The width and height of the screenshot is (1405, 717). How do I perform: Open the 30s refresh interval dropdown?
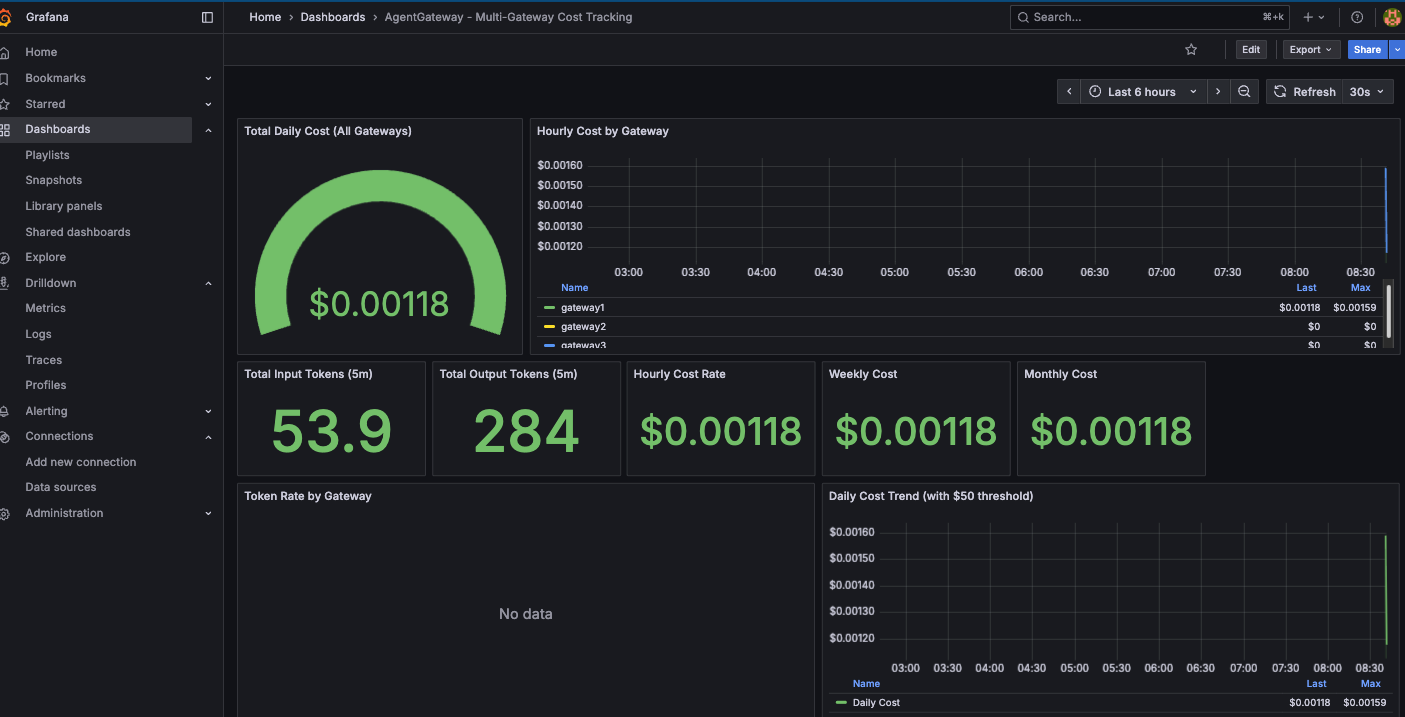click(x=1367, y=92)
